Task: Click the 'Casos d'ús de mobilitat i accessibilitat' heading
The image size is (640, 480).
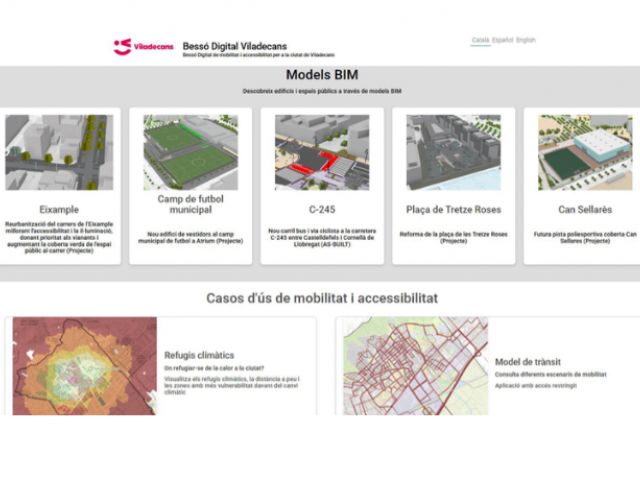Action: point(322,298)
